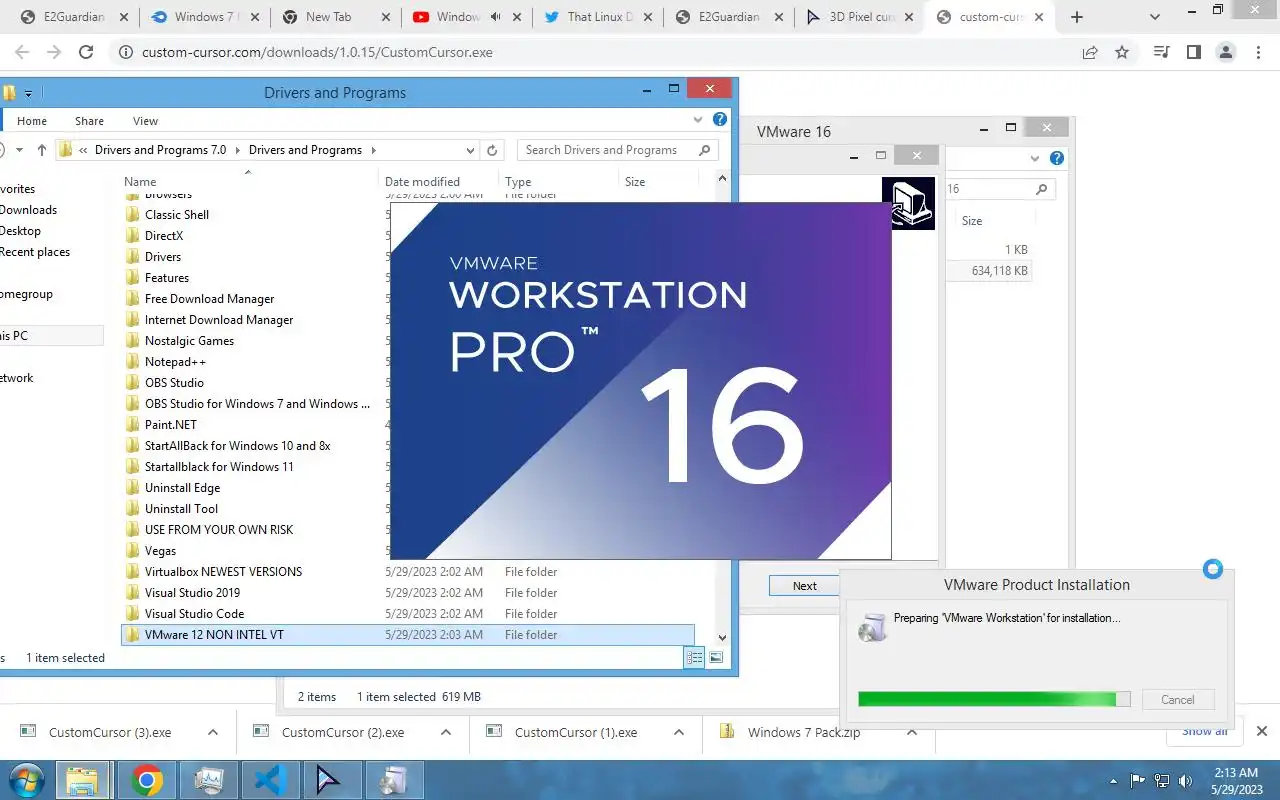Open the quick access toolbar dropdown
The image size is (1280, 800).
28,93
